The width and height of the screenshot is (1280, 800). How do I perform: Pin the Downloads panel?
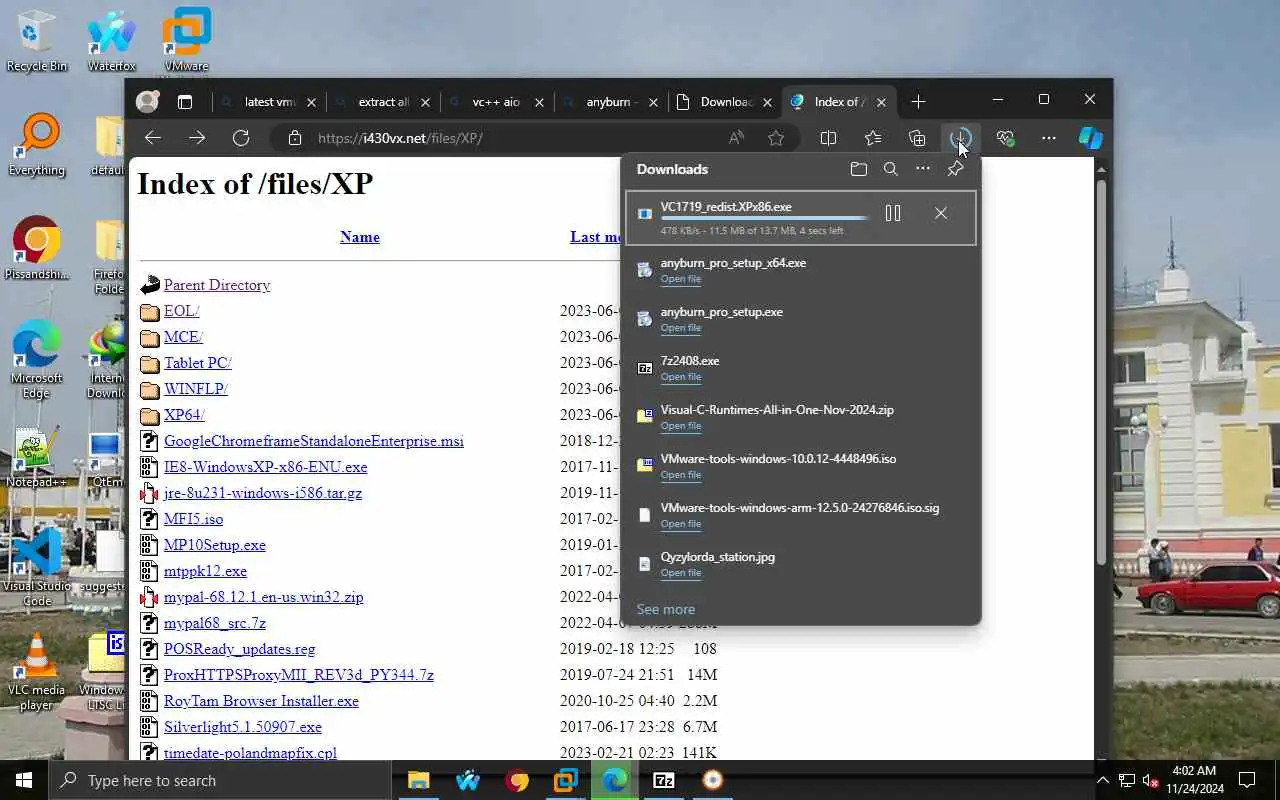955,169
